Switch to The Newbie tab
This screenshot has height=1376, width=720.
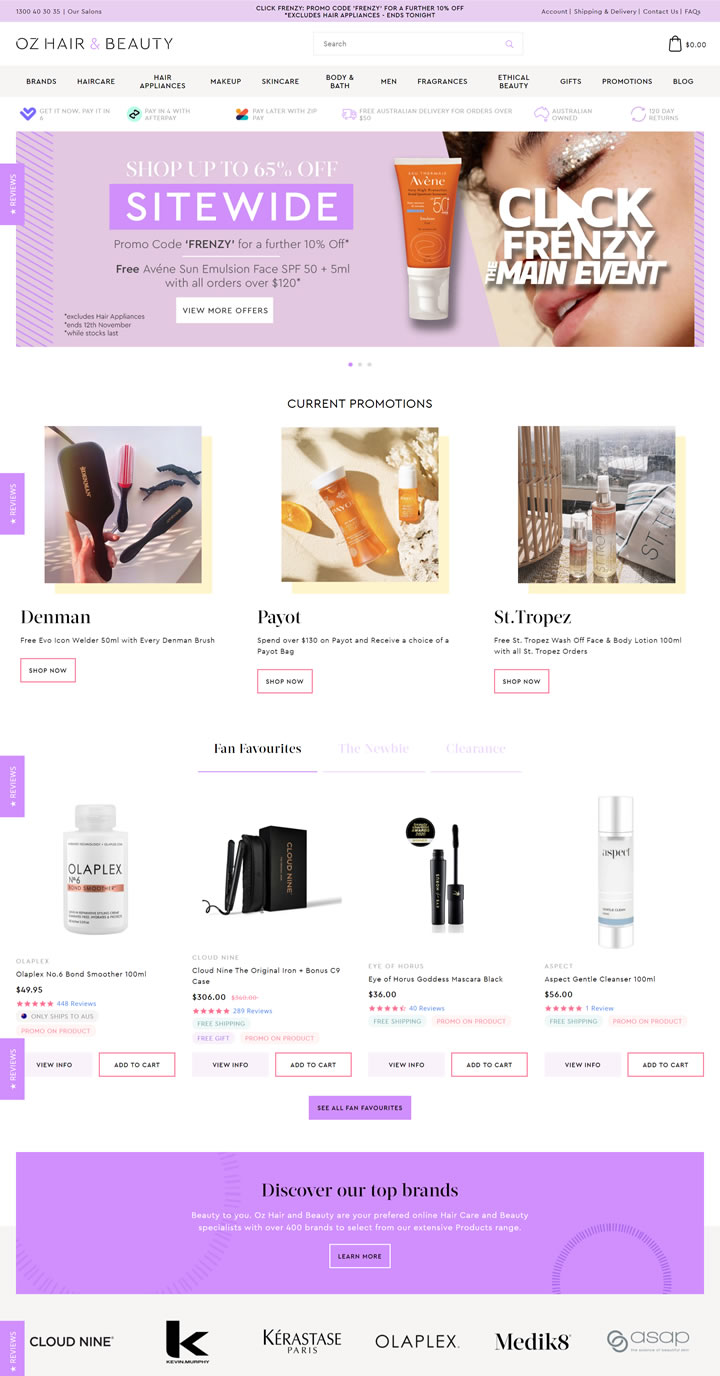(374, 748)
